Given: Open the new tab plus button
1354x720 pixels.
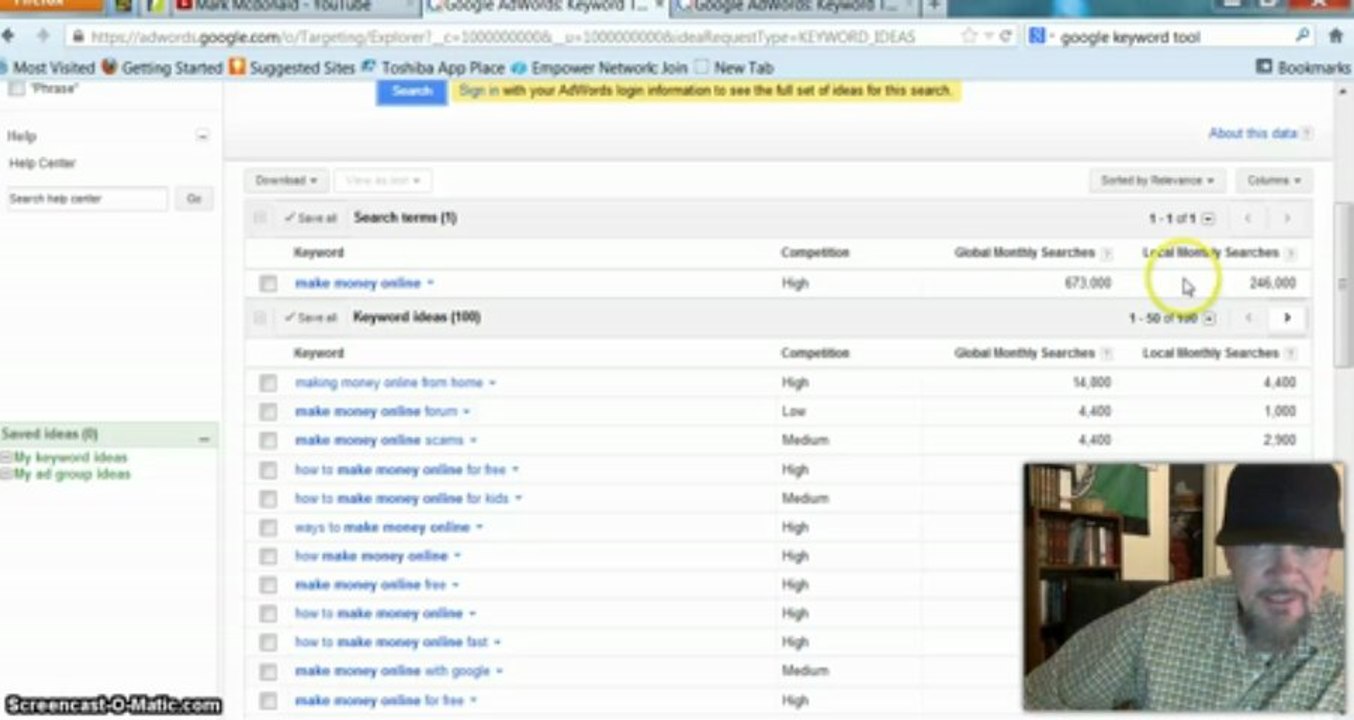Looking at the screenshot, I should 933,7.
